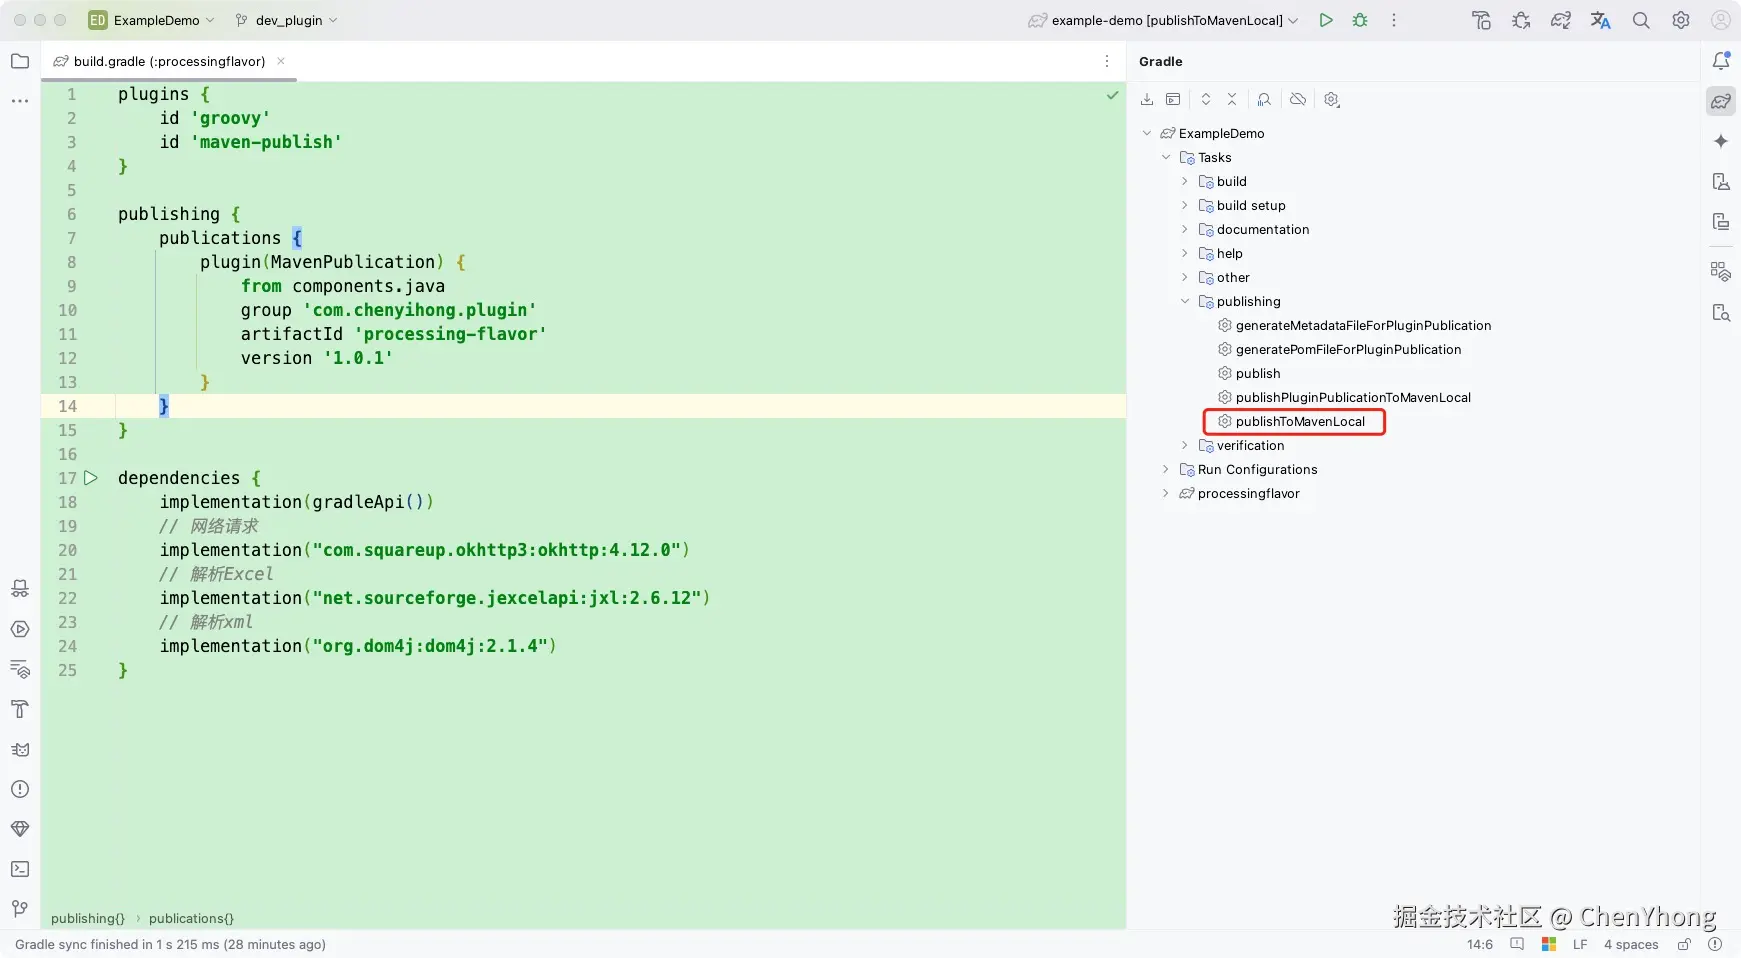Open the hat-and-glasses tool window icon
Viewport: 1741px width, 958px height.
(20, 589)
